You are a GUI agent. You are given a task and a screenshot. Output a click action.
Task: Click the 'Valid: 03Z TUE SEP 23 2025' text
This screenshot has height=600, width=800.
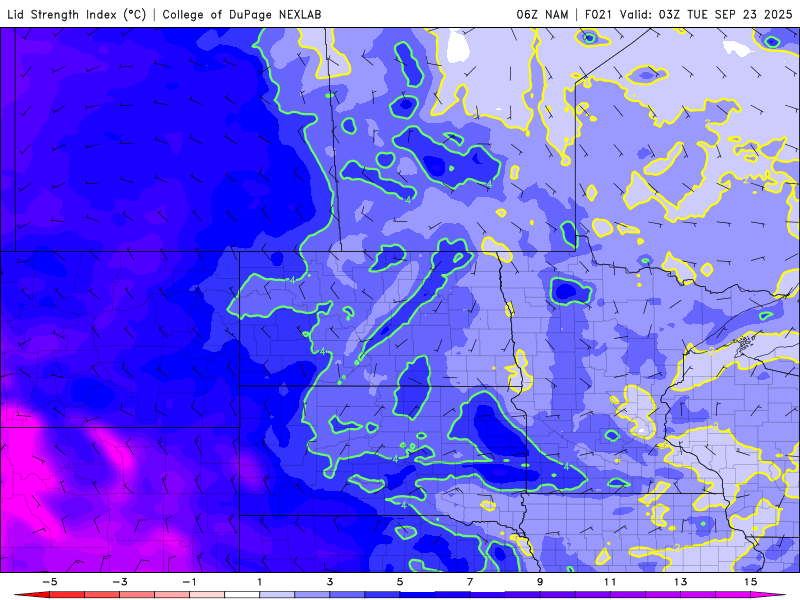tap(706, 14)
